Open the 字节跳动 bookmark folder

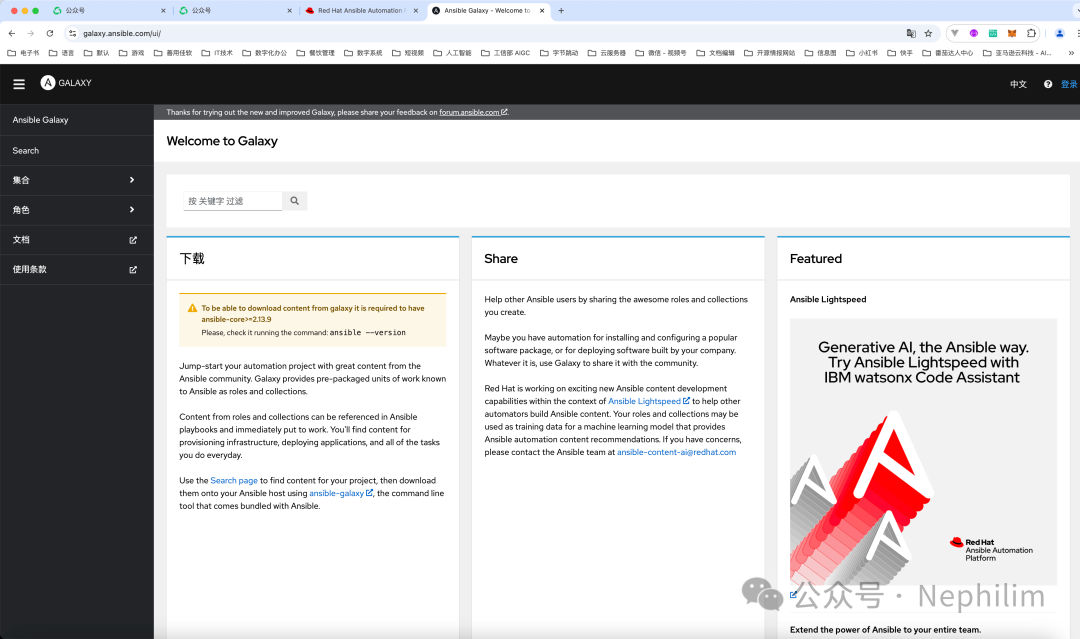pos(559,52)
